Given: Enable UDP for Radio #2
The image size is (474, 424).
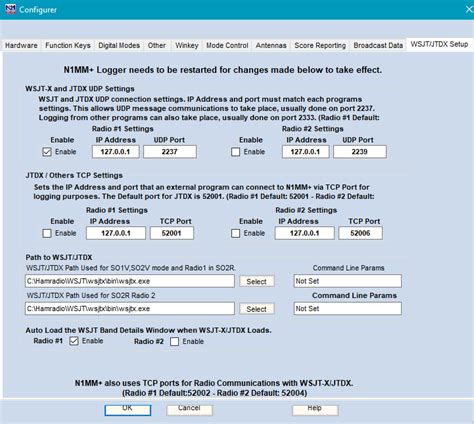Looking at the screenshot, I should click(x=236, y=152).
